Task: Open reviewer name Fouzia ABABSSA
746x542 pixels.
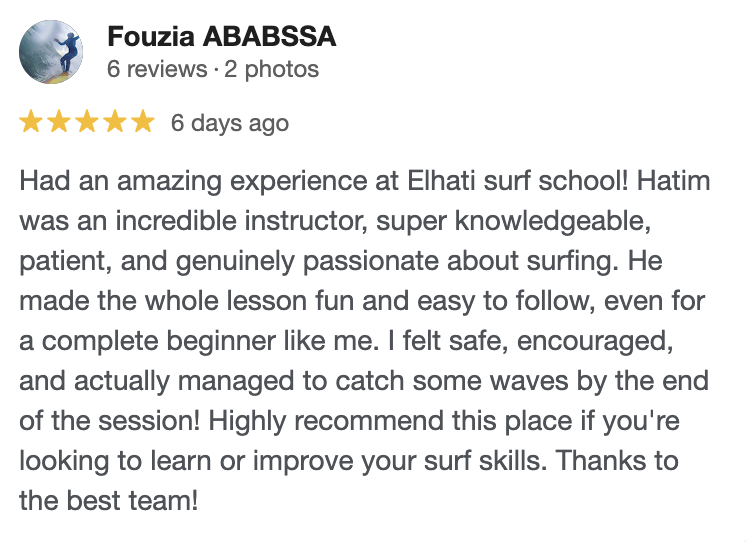Action: [222, 37]
